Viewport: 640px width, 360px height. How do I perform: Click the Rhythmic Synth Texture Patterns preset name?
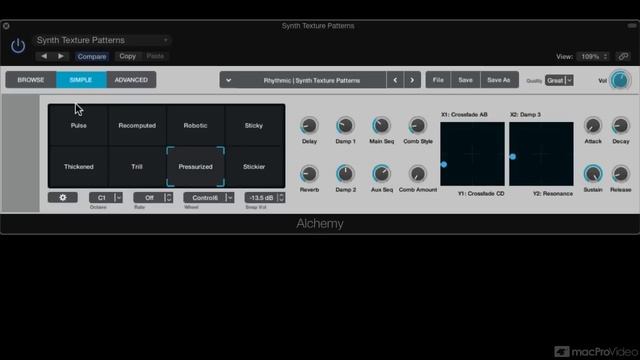point(312,80)
